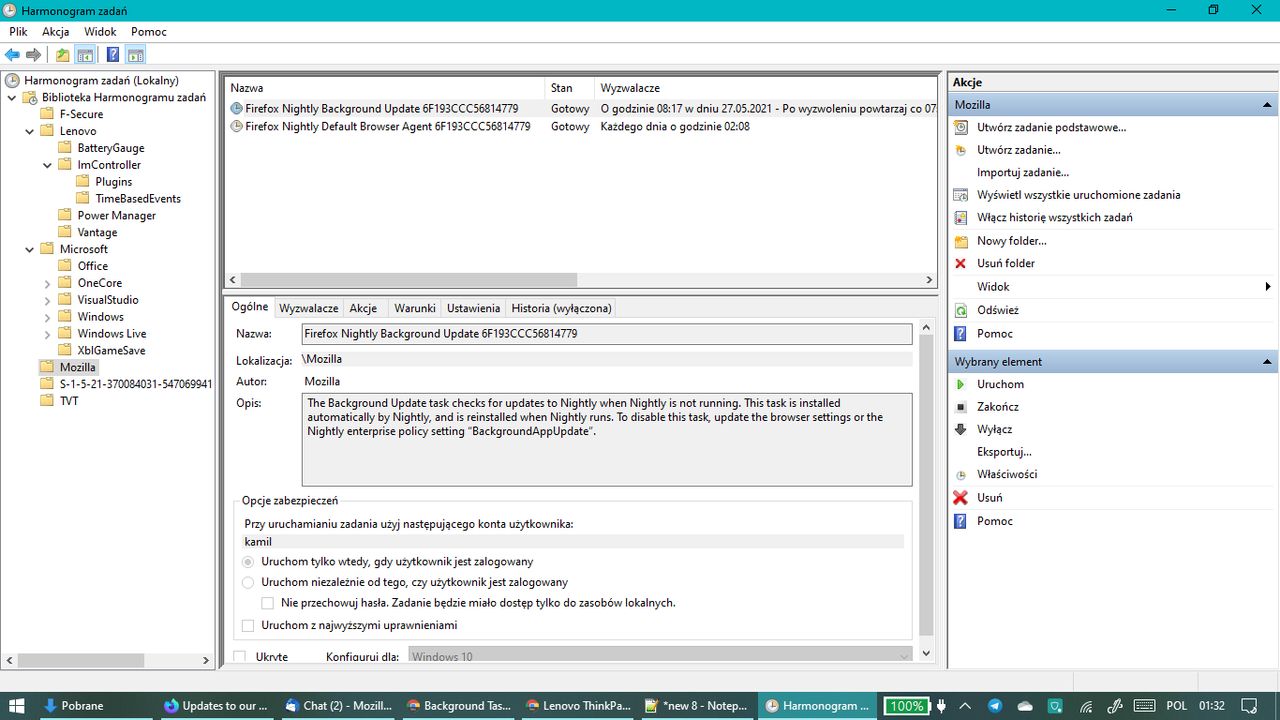The image size is (1280, 720).
Task: Select the TVT folder in tree
Action: (68, 401)
